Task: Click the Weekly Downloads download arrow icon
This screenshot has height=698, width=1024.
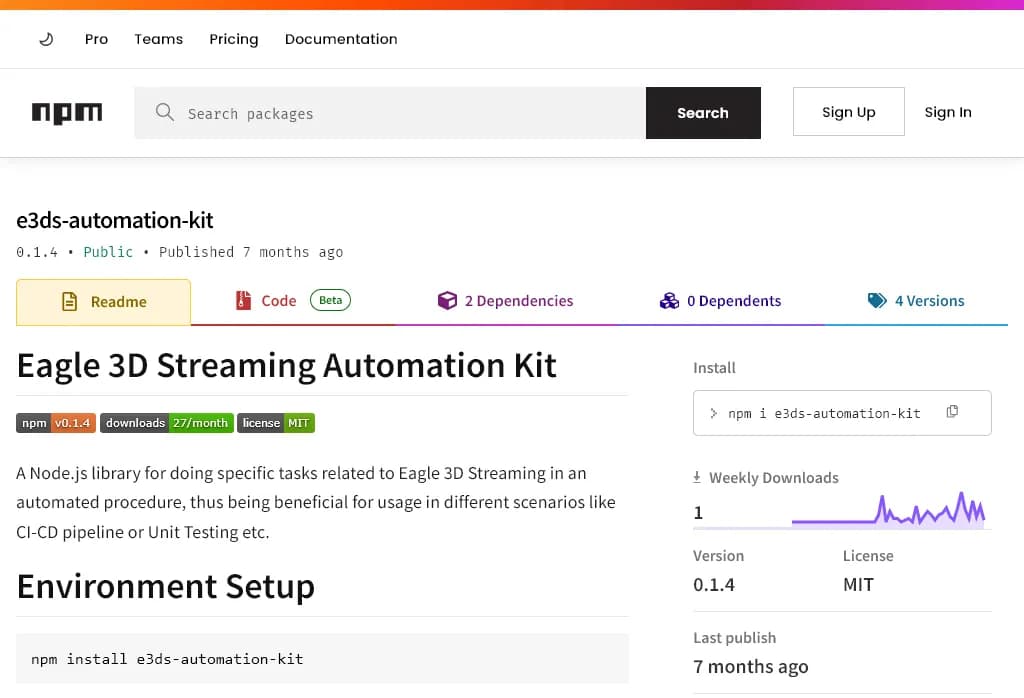Action: pos(697,477)
